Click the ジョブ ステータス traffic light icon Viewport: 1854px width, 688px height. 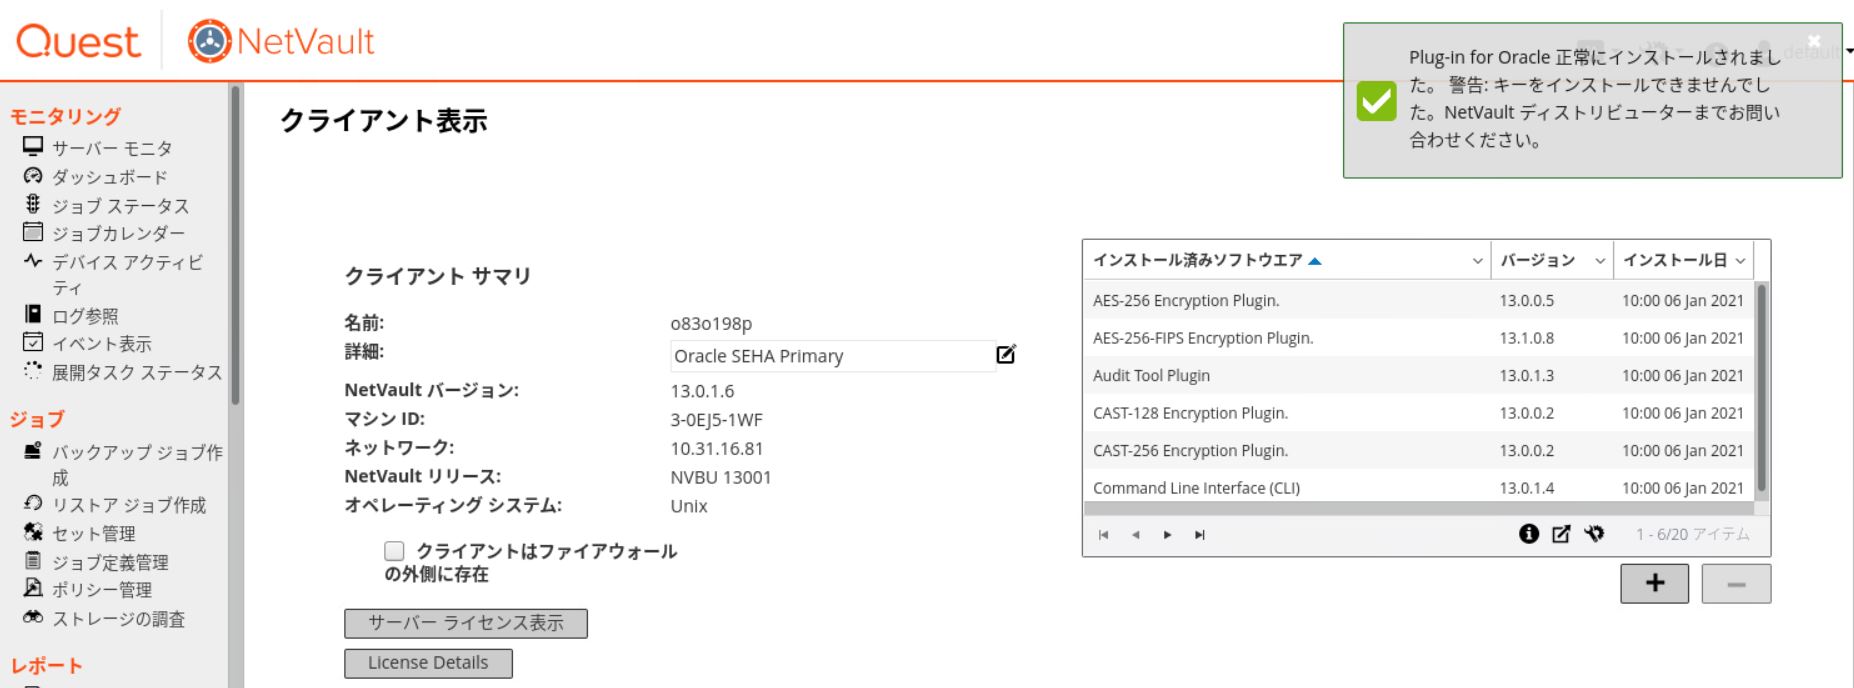[x=33, y=204]
